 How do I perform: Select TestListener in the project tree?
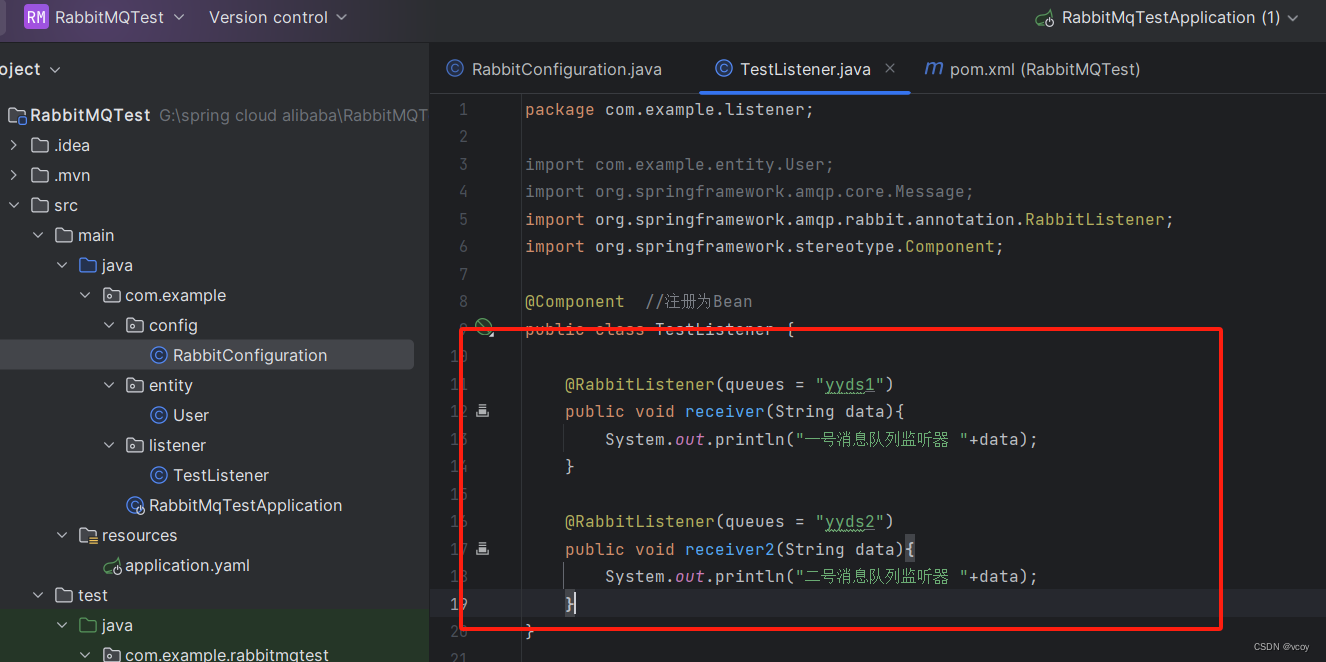point(220,475)
